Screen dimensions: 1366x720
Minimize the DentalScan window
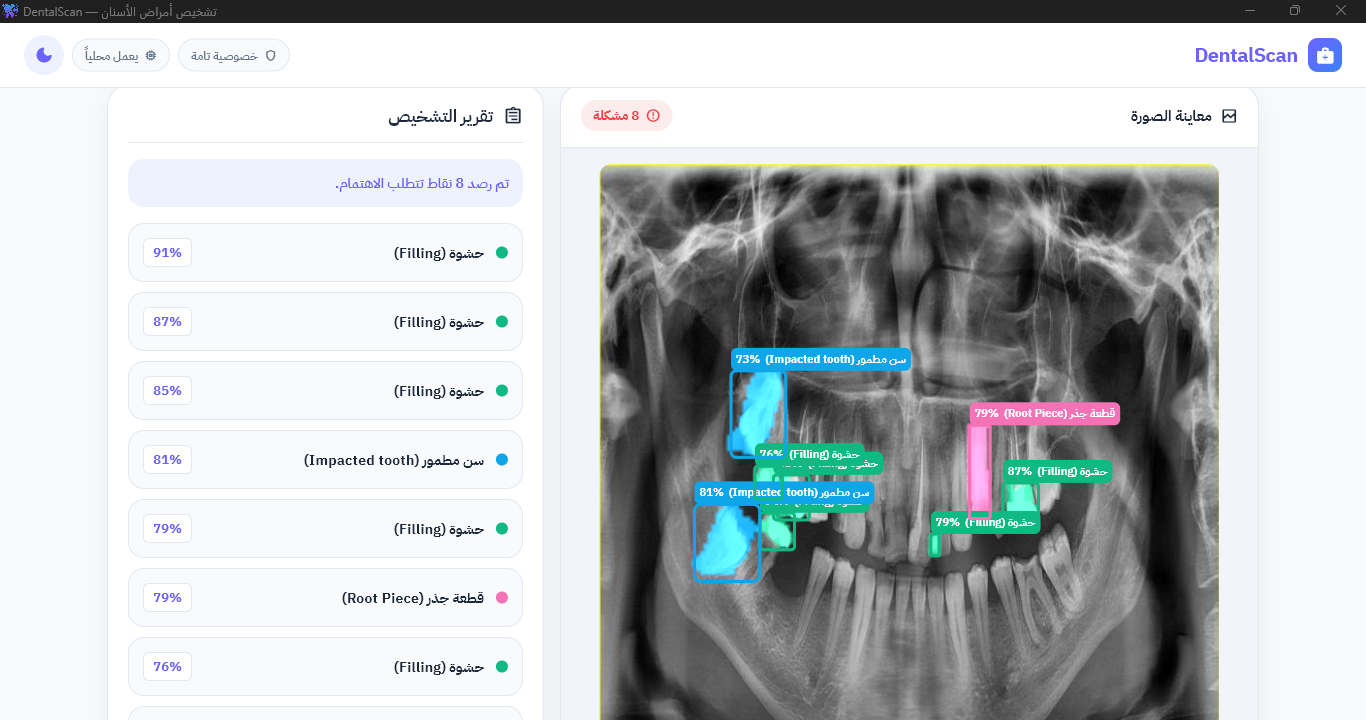[x=1250, y=11]
